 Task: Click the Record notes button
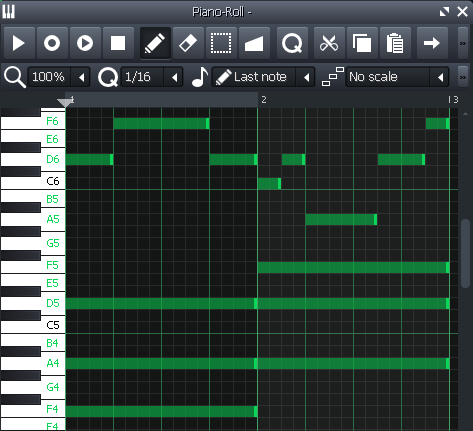pos(52,43)
